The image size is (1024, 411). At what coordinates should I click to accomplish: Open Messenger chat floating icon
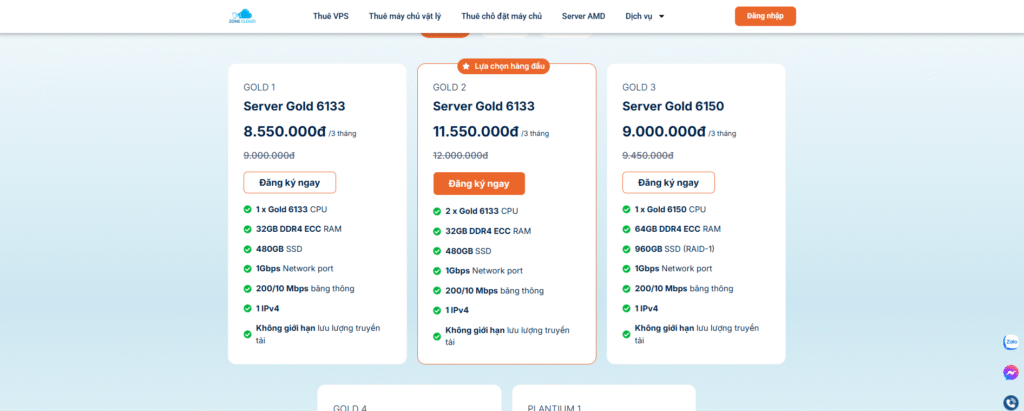coord(1011,372)
